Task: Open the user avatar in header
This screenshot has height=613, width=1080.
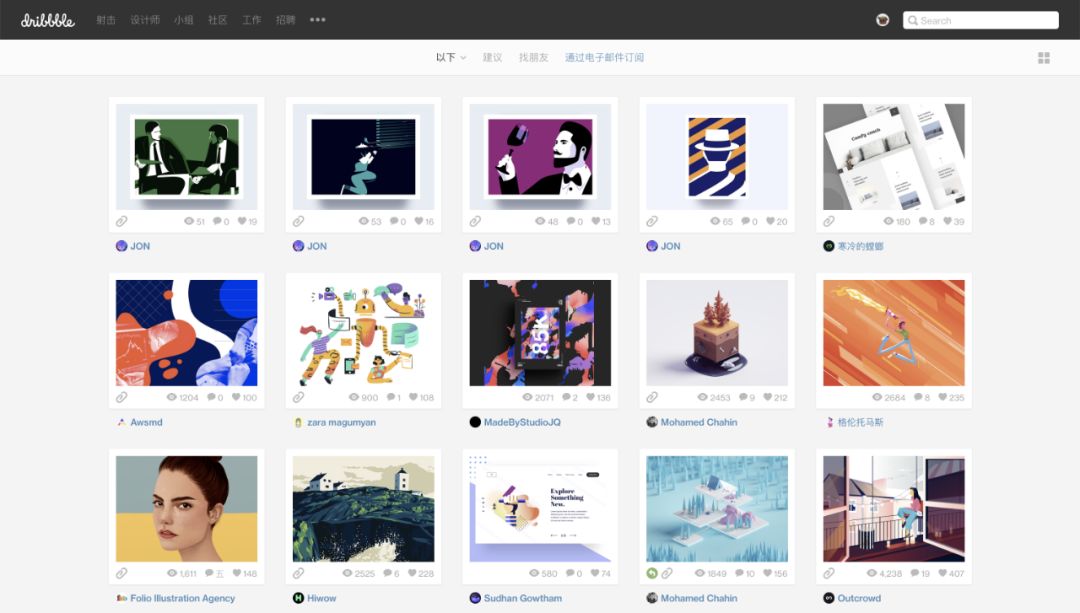Action: (882, 20)
